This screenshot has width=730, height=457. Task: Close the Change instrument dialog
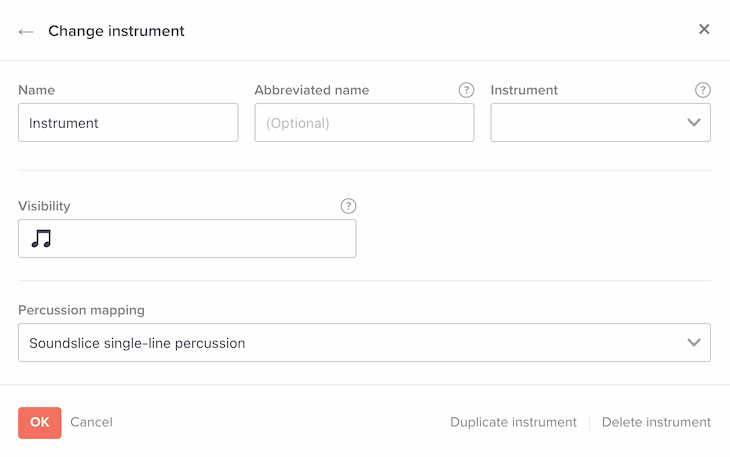pyautogui.click(x=704, y=29)
